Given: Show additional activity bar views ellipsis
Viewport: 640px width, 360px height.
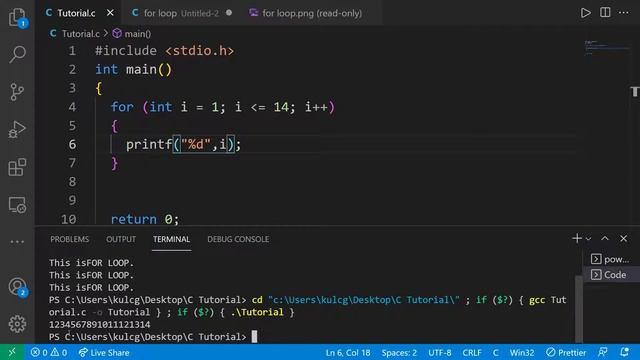Looking at the screenshot, I should point(17,242).
